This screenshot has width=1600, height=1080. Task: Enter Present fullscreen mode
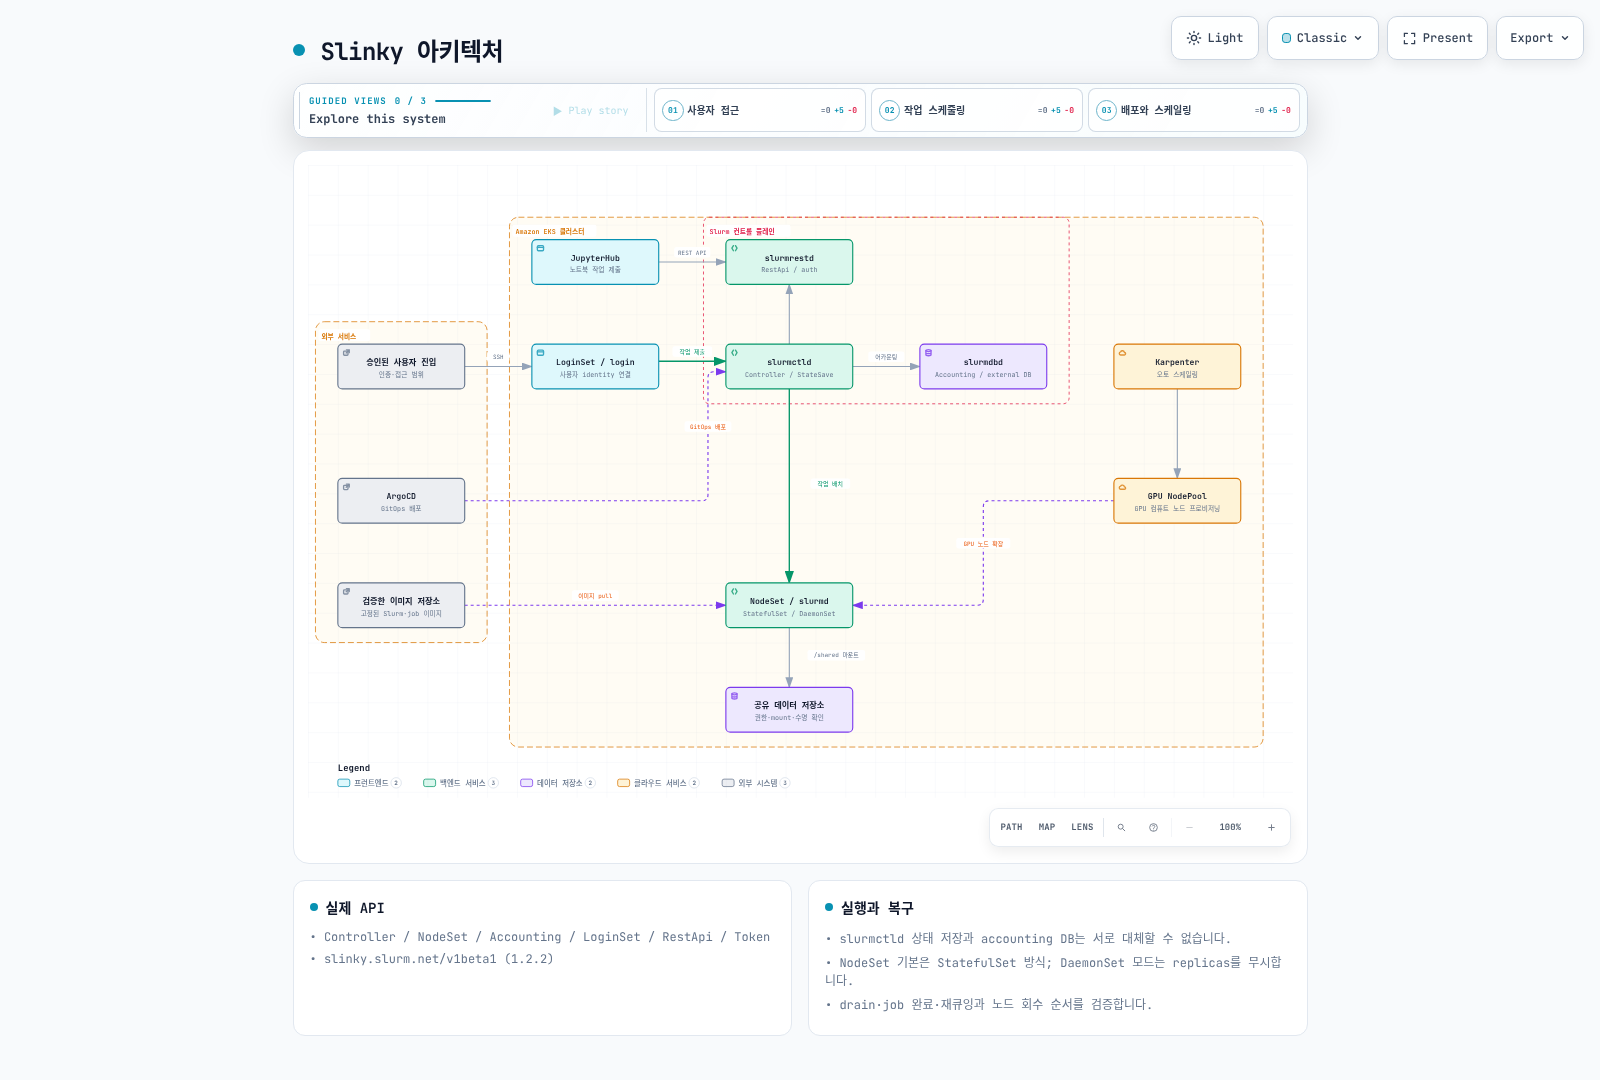click(x=1437, y=38)
